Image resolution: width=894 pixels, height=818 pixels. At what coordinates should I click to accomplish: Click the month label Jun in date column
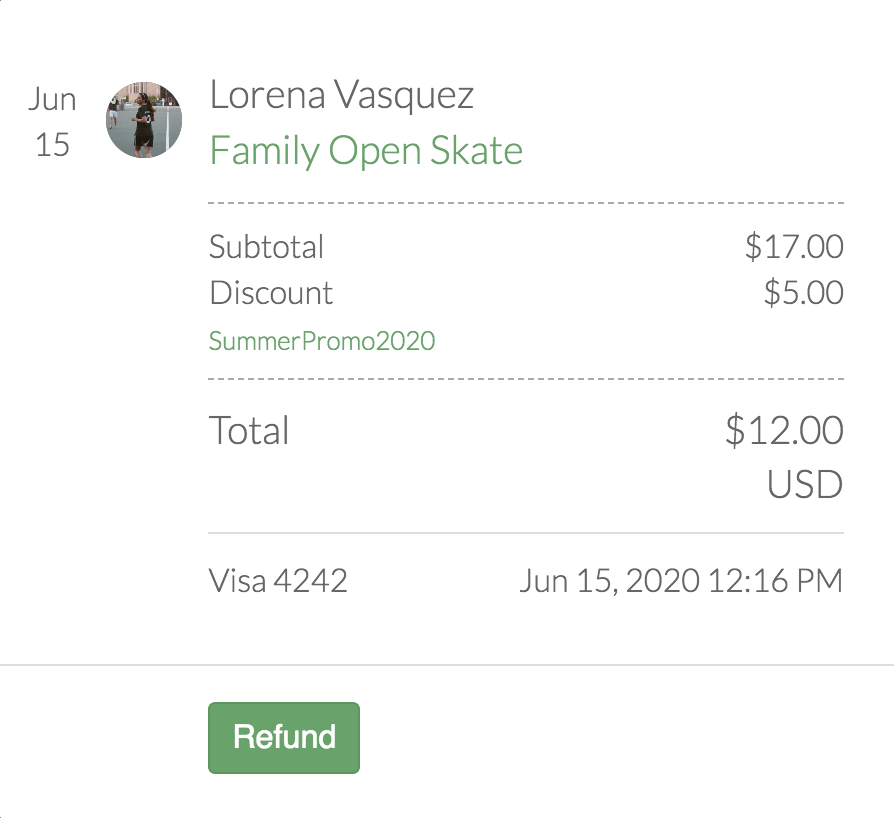52,100
